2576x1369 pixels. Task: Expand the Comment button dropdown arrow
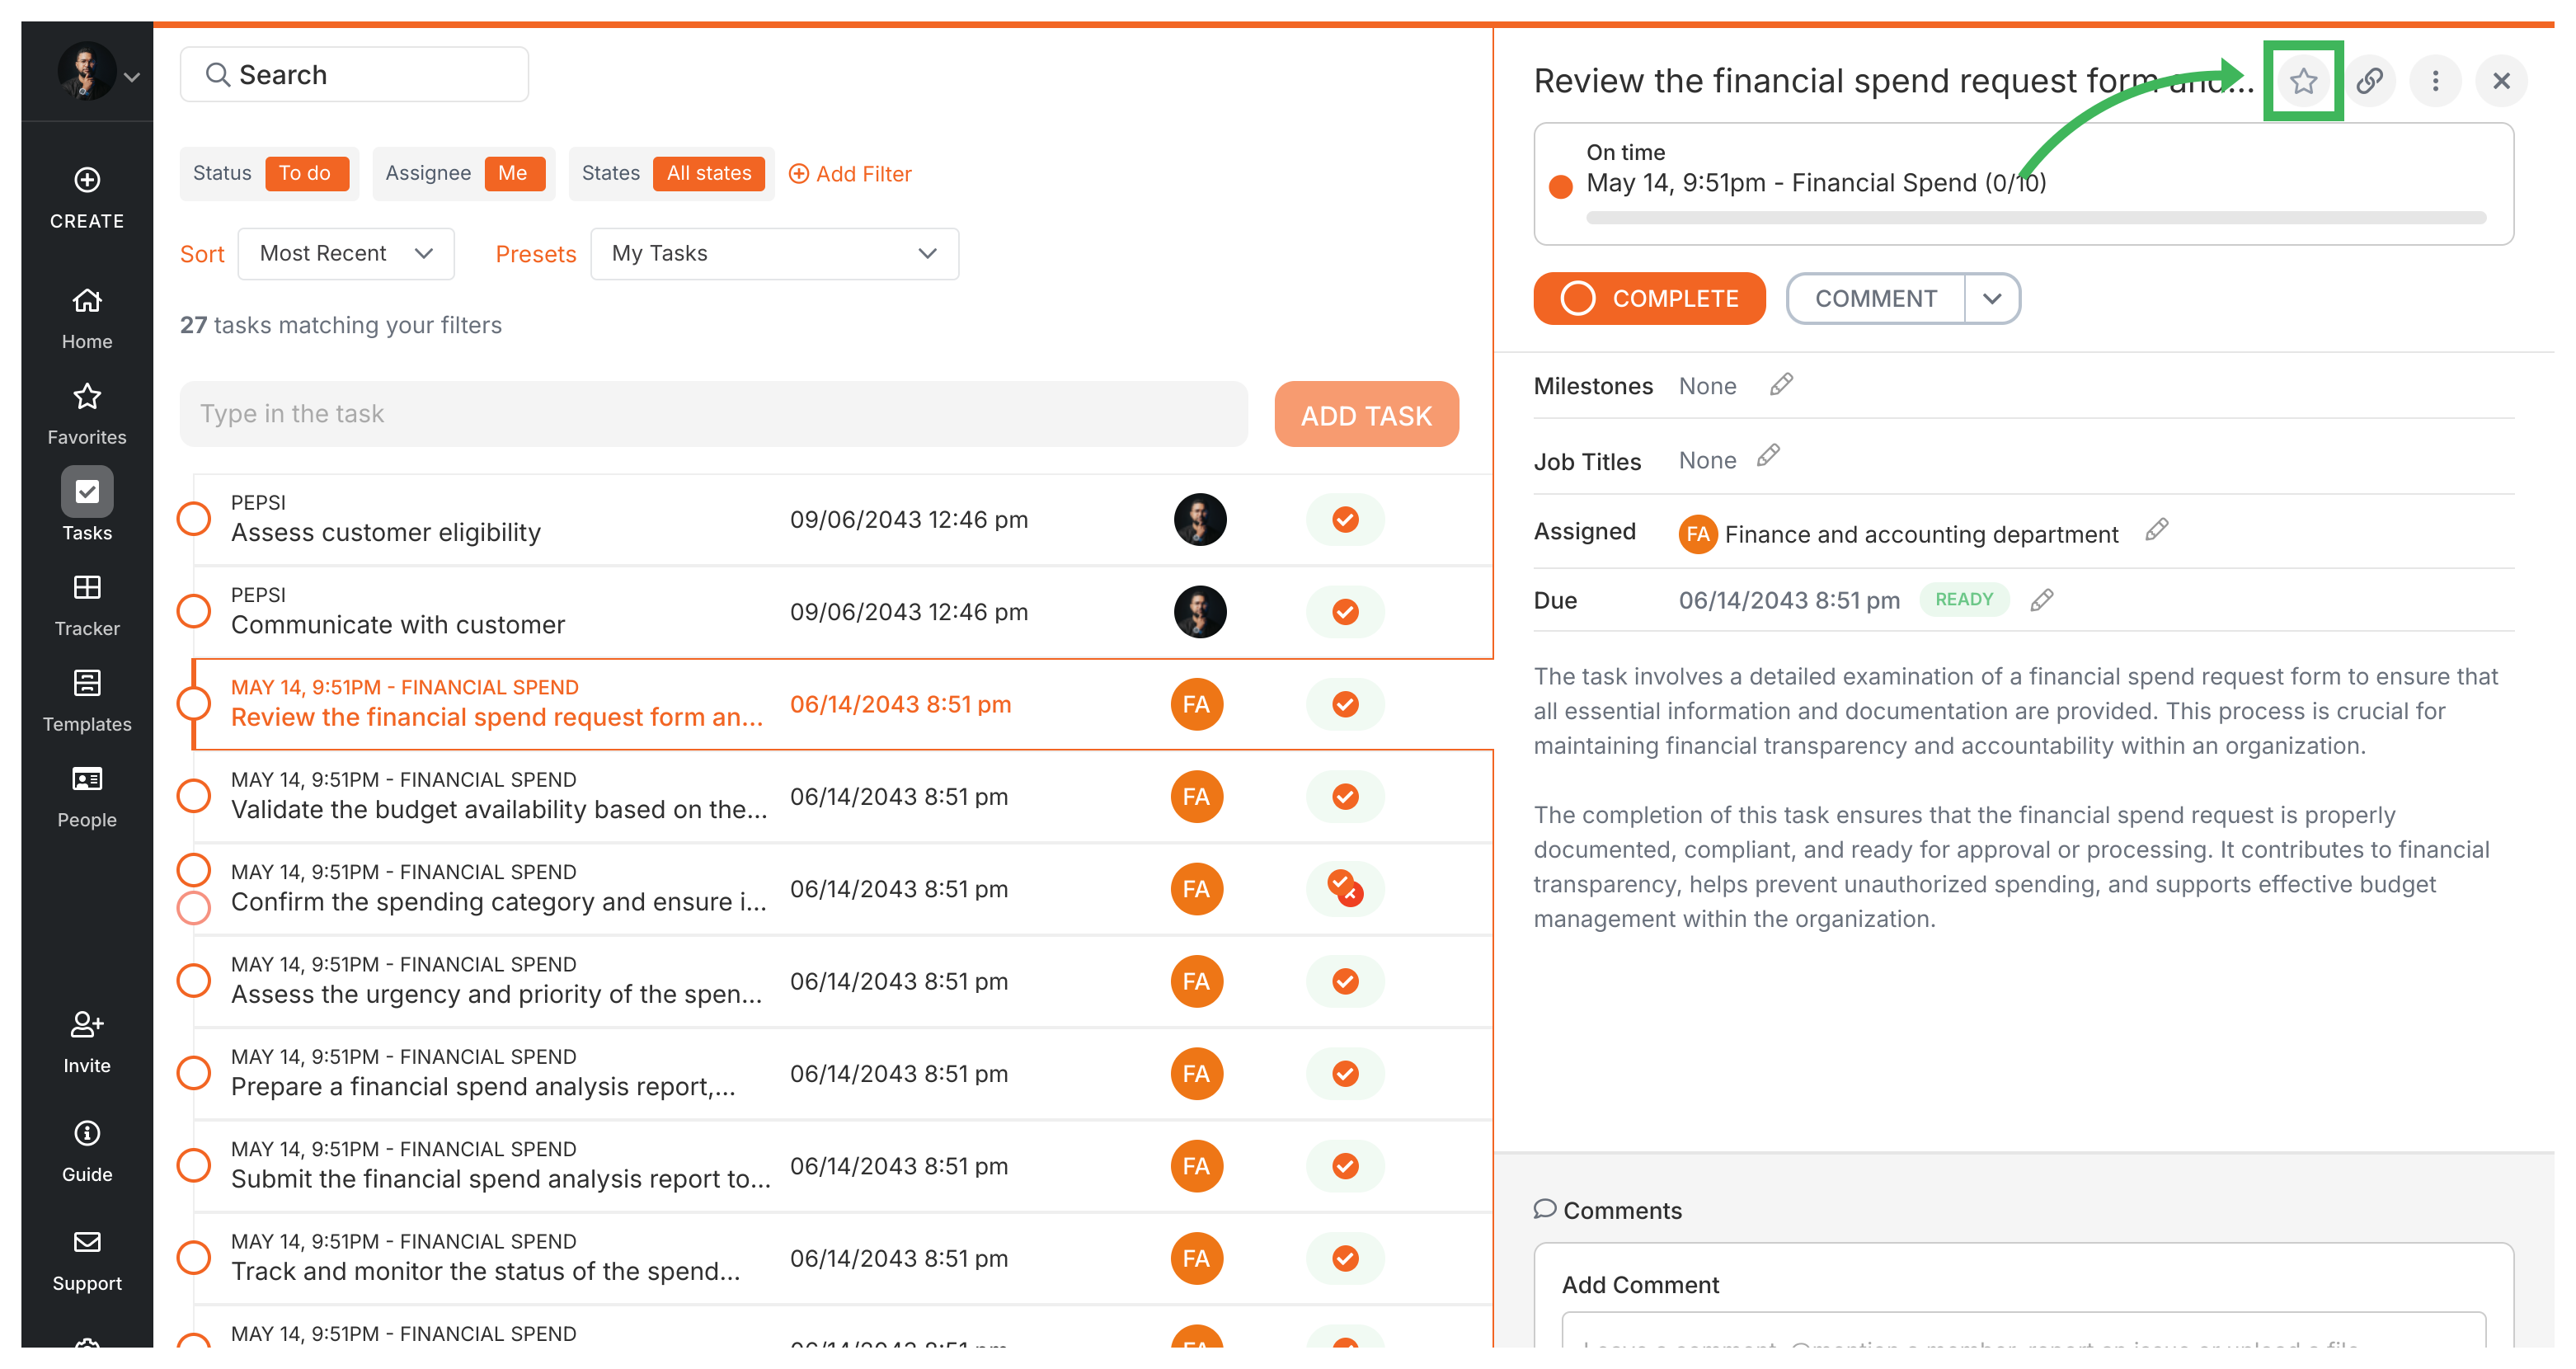pyautogui.click(x=1991, y=299)
